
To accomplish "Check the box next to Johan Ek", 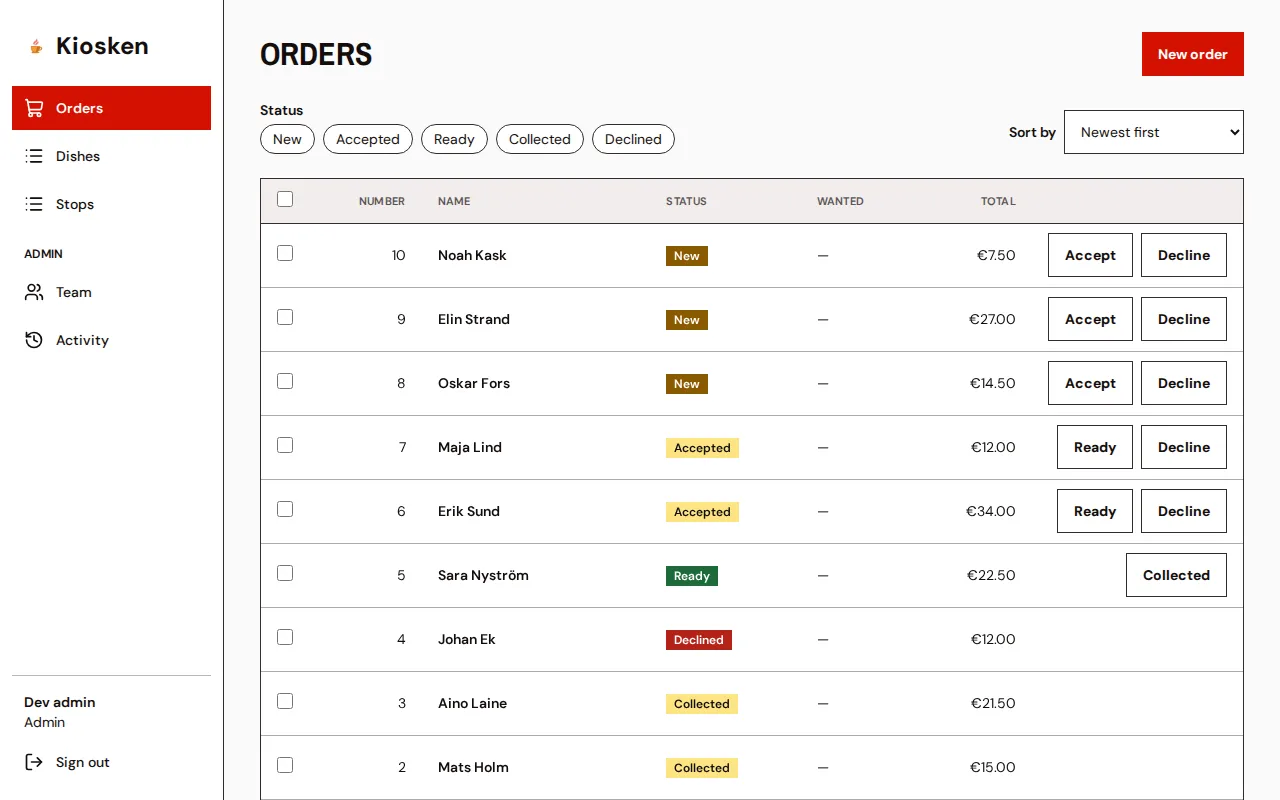I will pyautogui.click(x=285, y=637).
